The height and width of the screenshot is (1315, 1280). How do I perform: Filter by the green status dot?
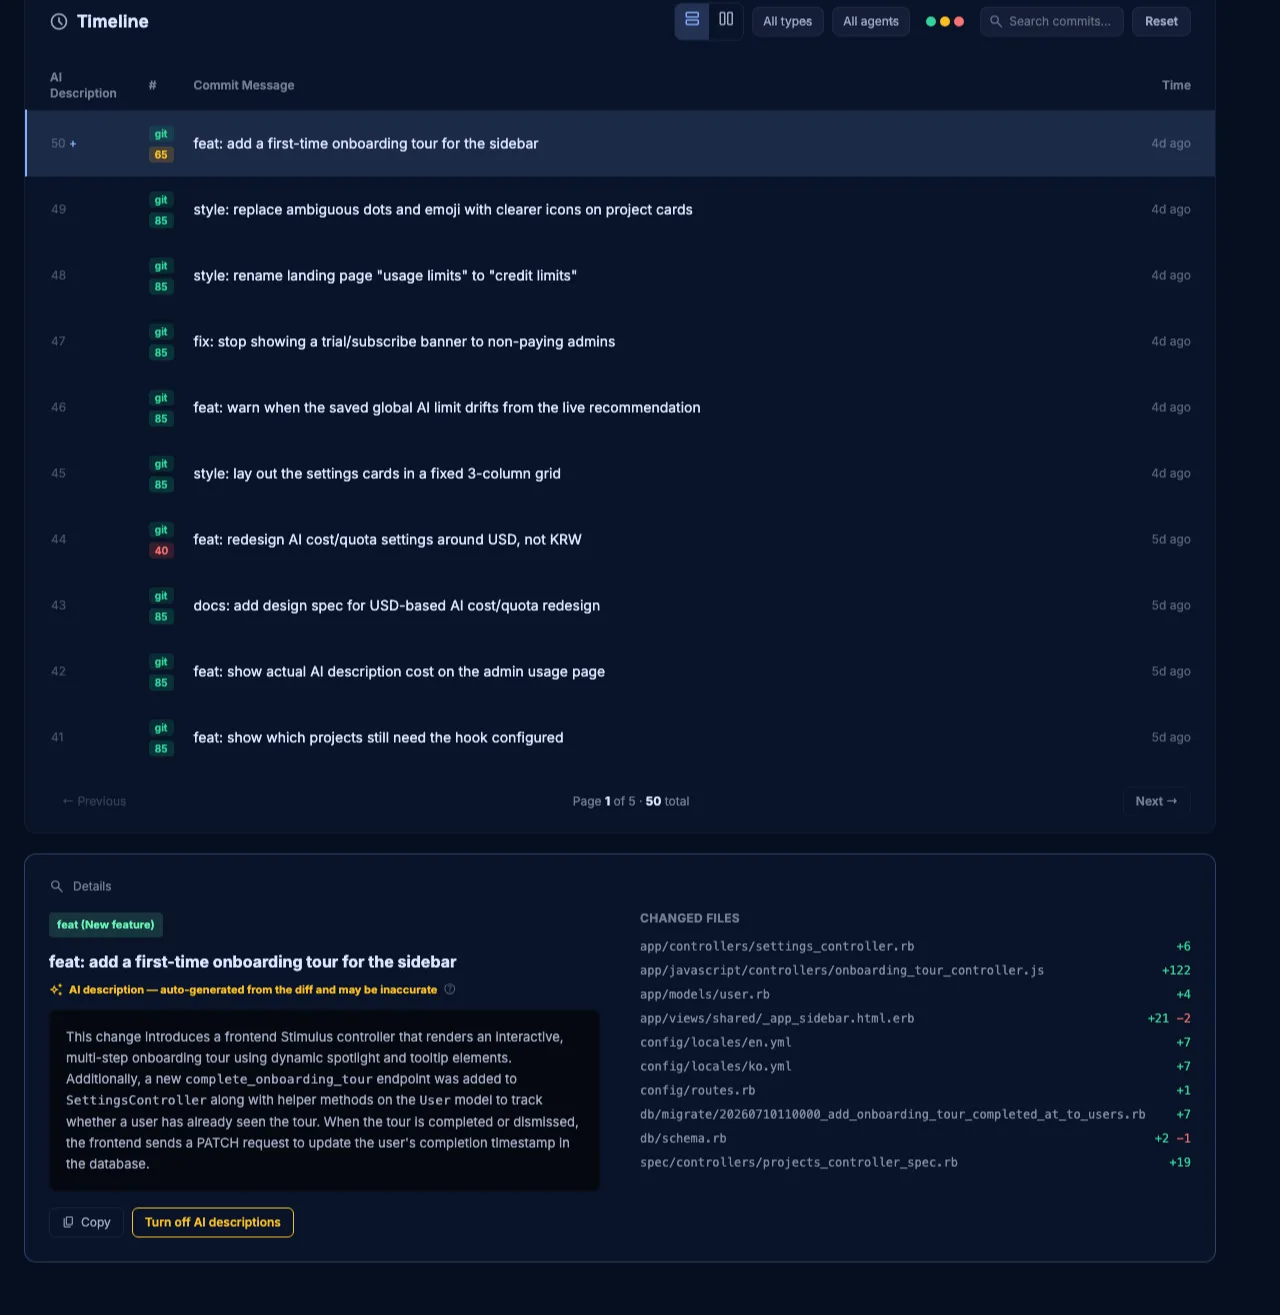click(x=931, y=21)
